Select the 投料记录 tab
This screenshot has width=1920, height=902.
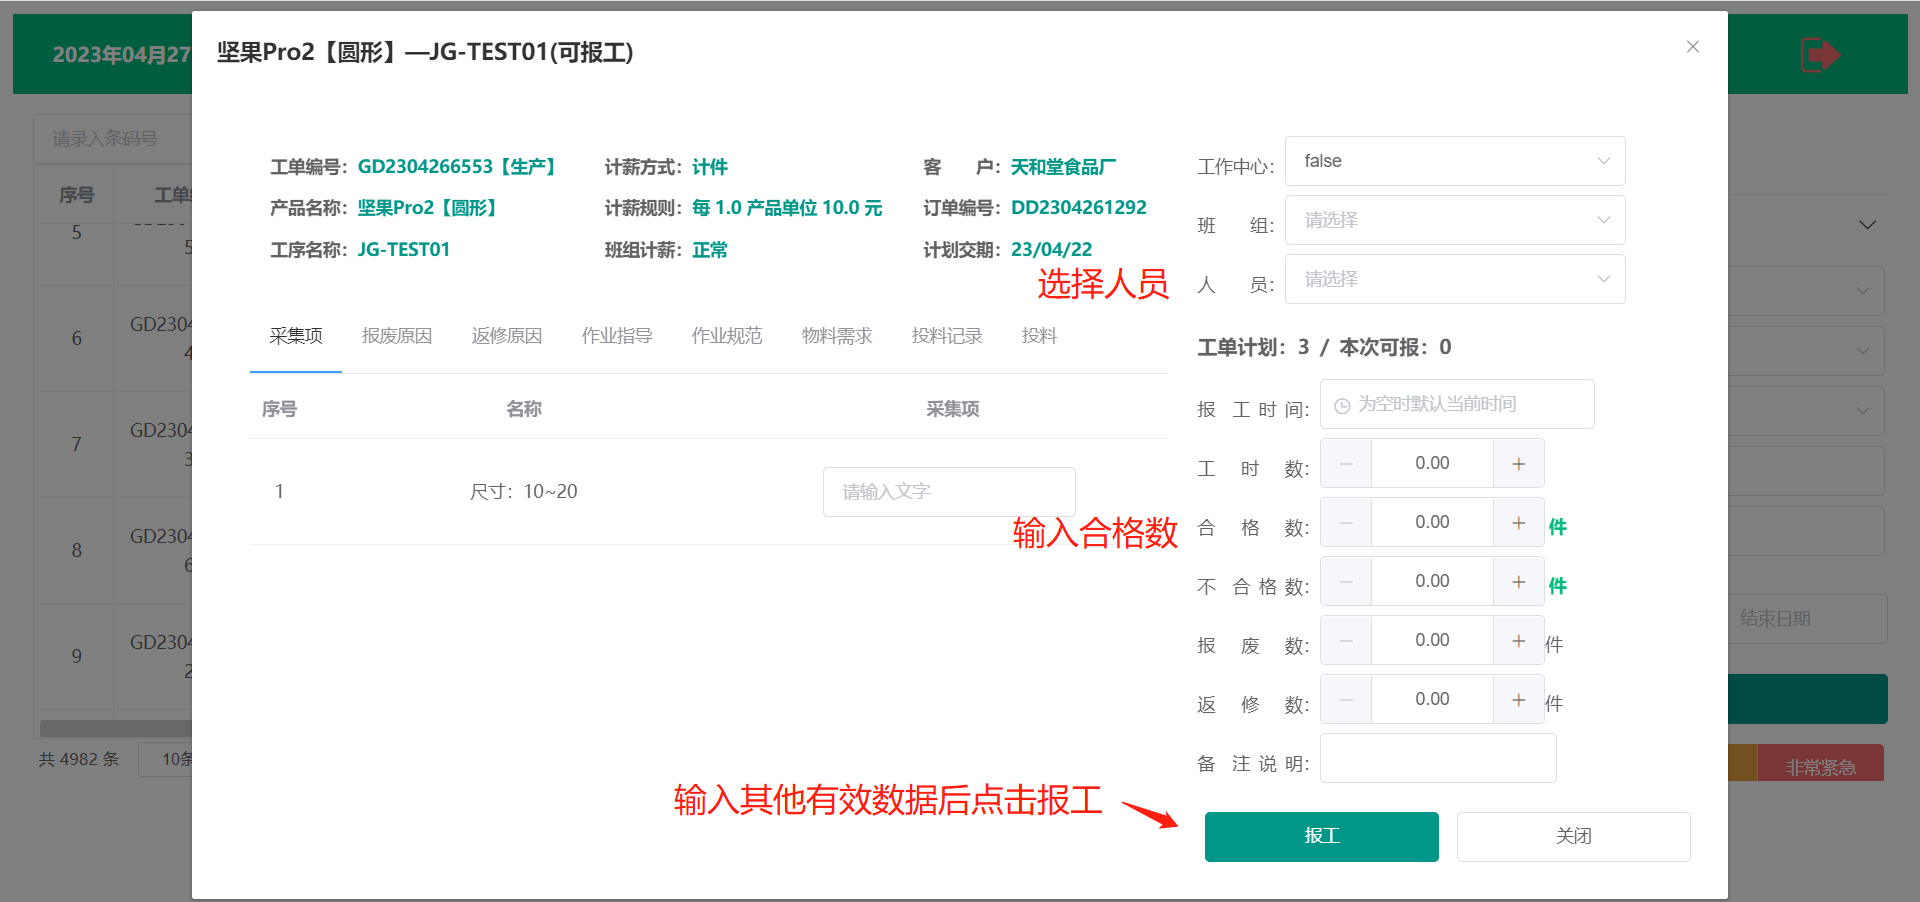(x=946, y=336)
